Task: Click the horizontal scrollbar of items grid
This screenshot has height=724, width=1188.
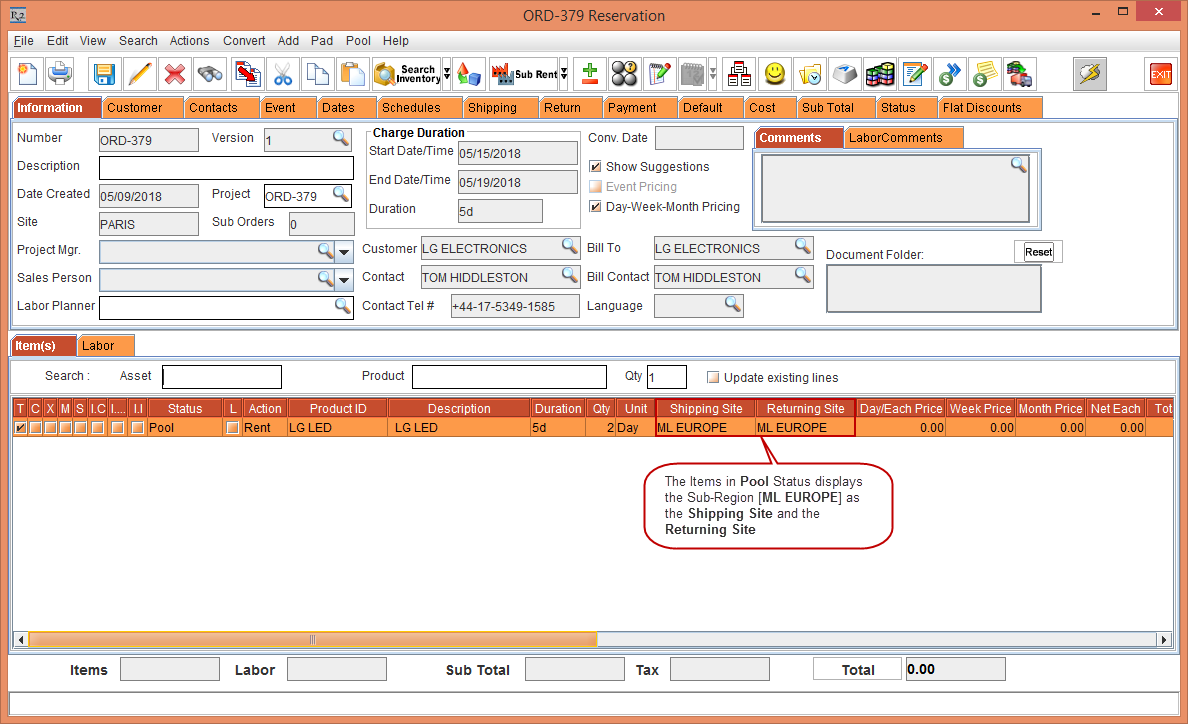Action: pyautogui.click(x=312, y=640)
